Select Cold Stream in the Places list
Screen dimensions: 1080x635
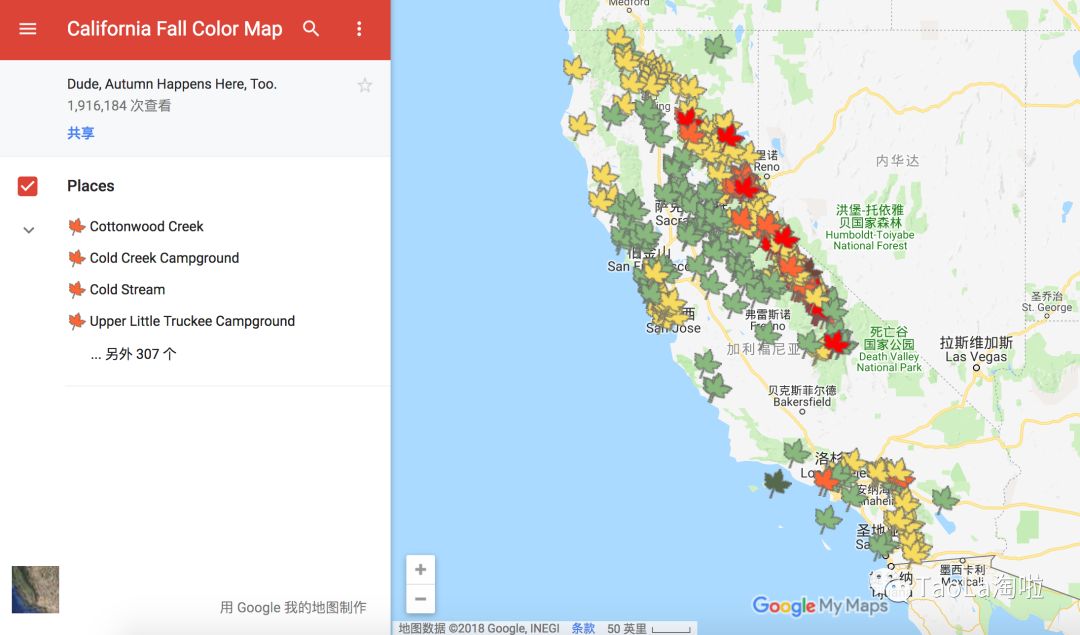pos(127,290)
